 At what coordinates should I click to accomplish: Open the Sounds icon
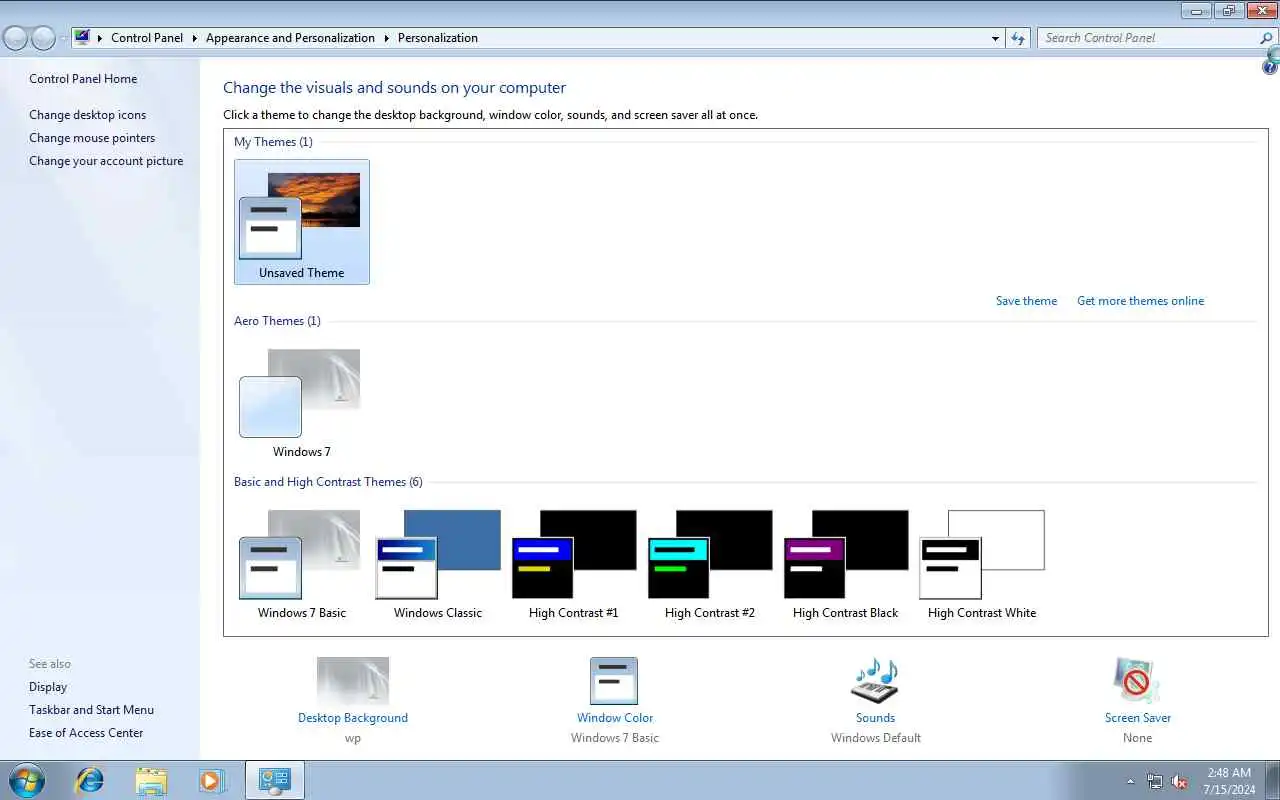pyautogui.click(x=875, y=681)
